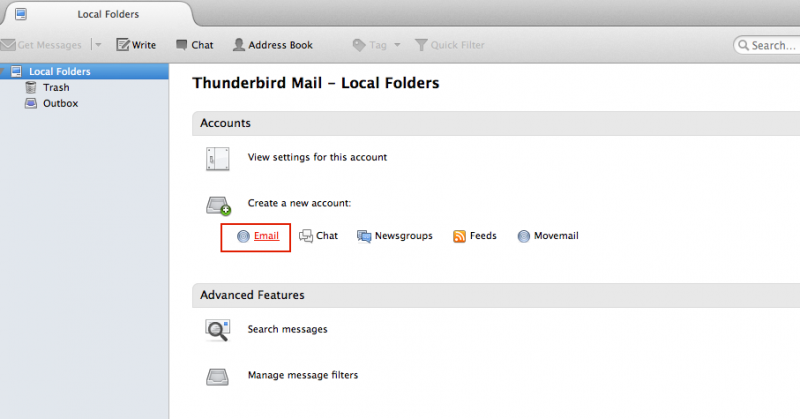Click the Get Messages envelope icon
The image size is (800, 419).
pyautogui.click(x=8, y=45)
